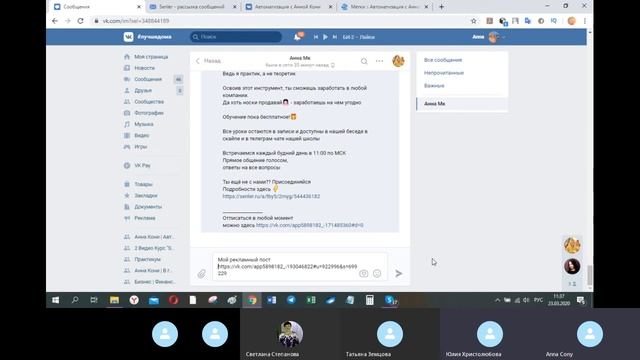Click the browser address bar
The height and width of the screenshot is (360, 640).
point(282,21)
